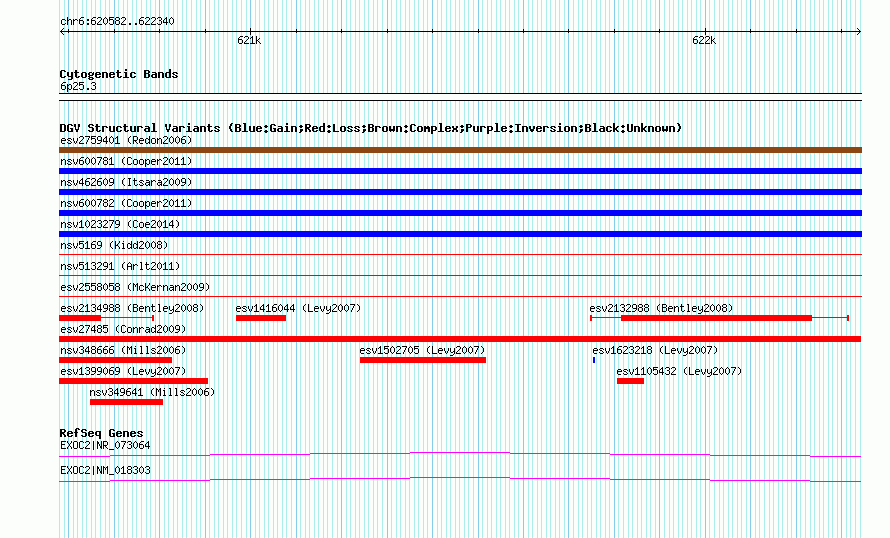Click the red esv1399069 loss bar
The width and height of the screenshot is (890, 538).
click(x=133, y=381)
